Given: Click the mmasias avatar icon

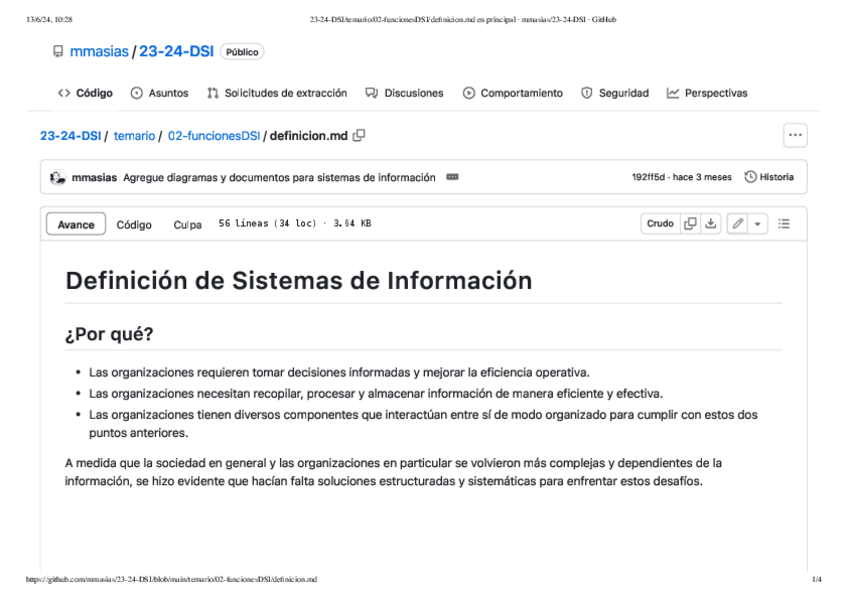Looking at the screenshot, I should click(58, 178).
